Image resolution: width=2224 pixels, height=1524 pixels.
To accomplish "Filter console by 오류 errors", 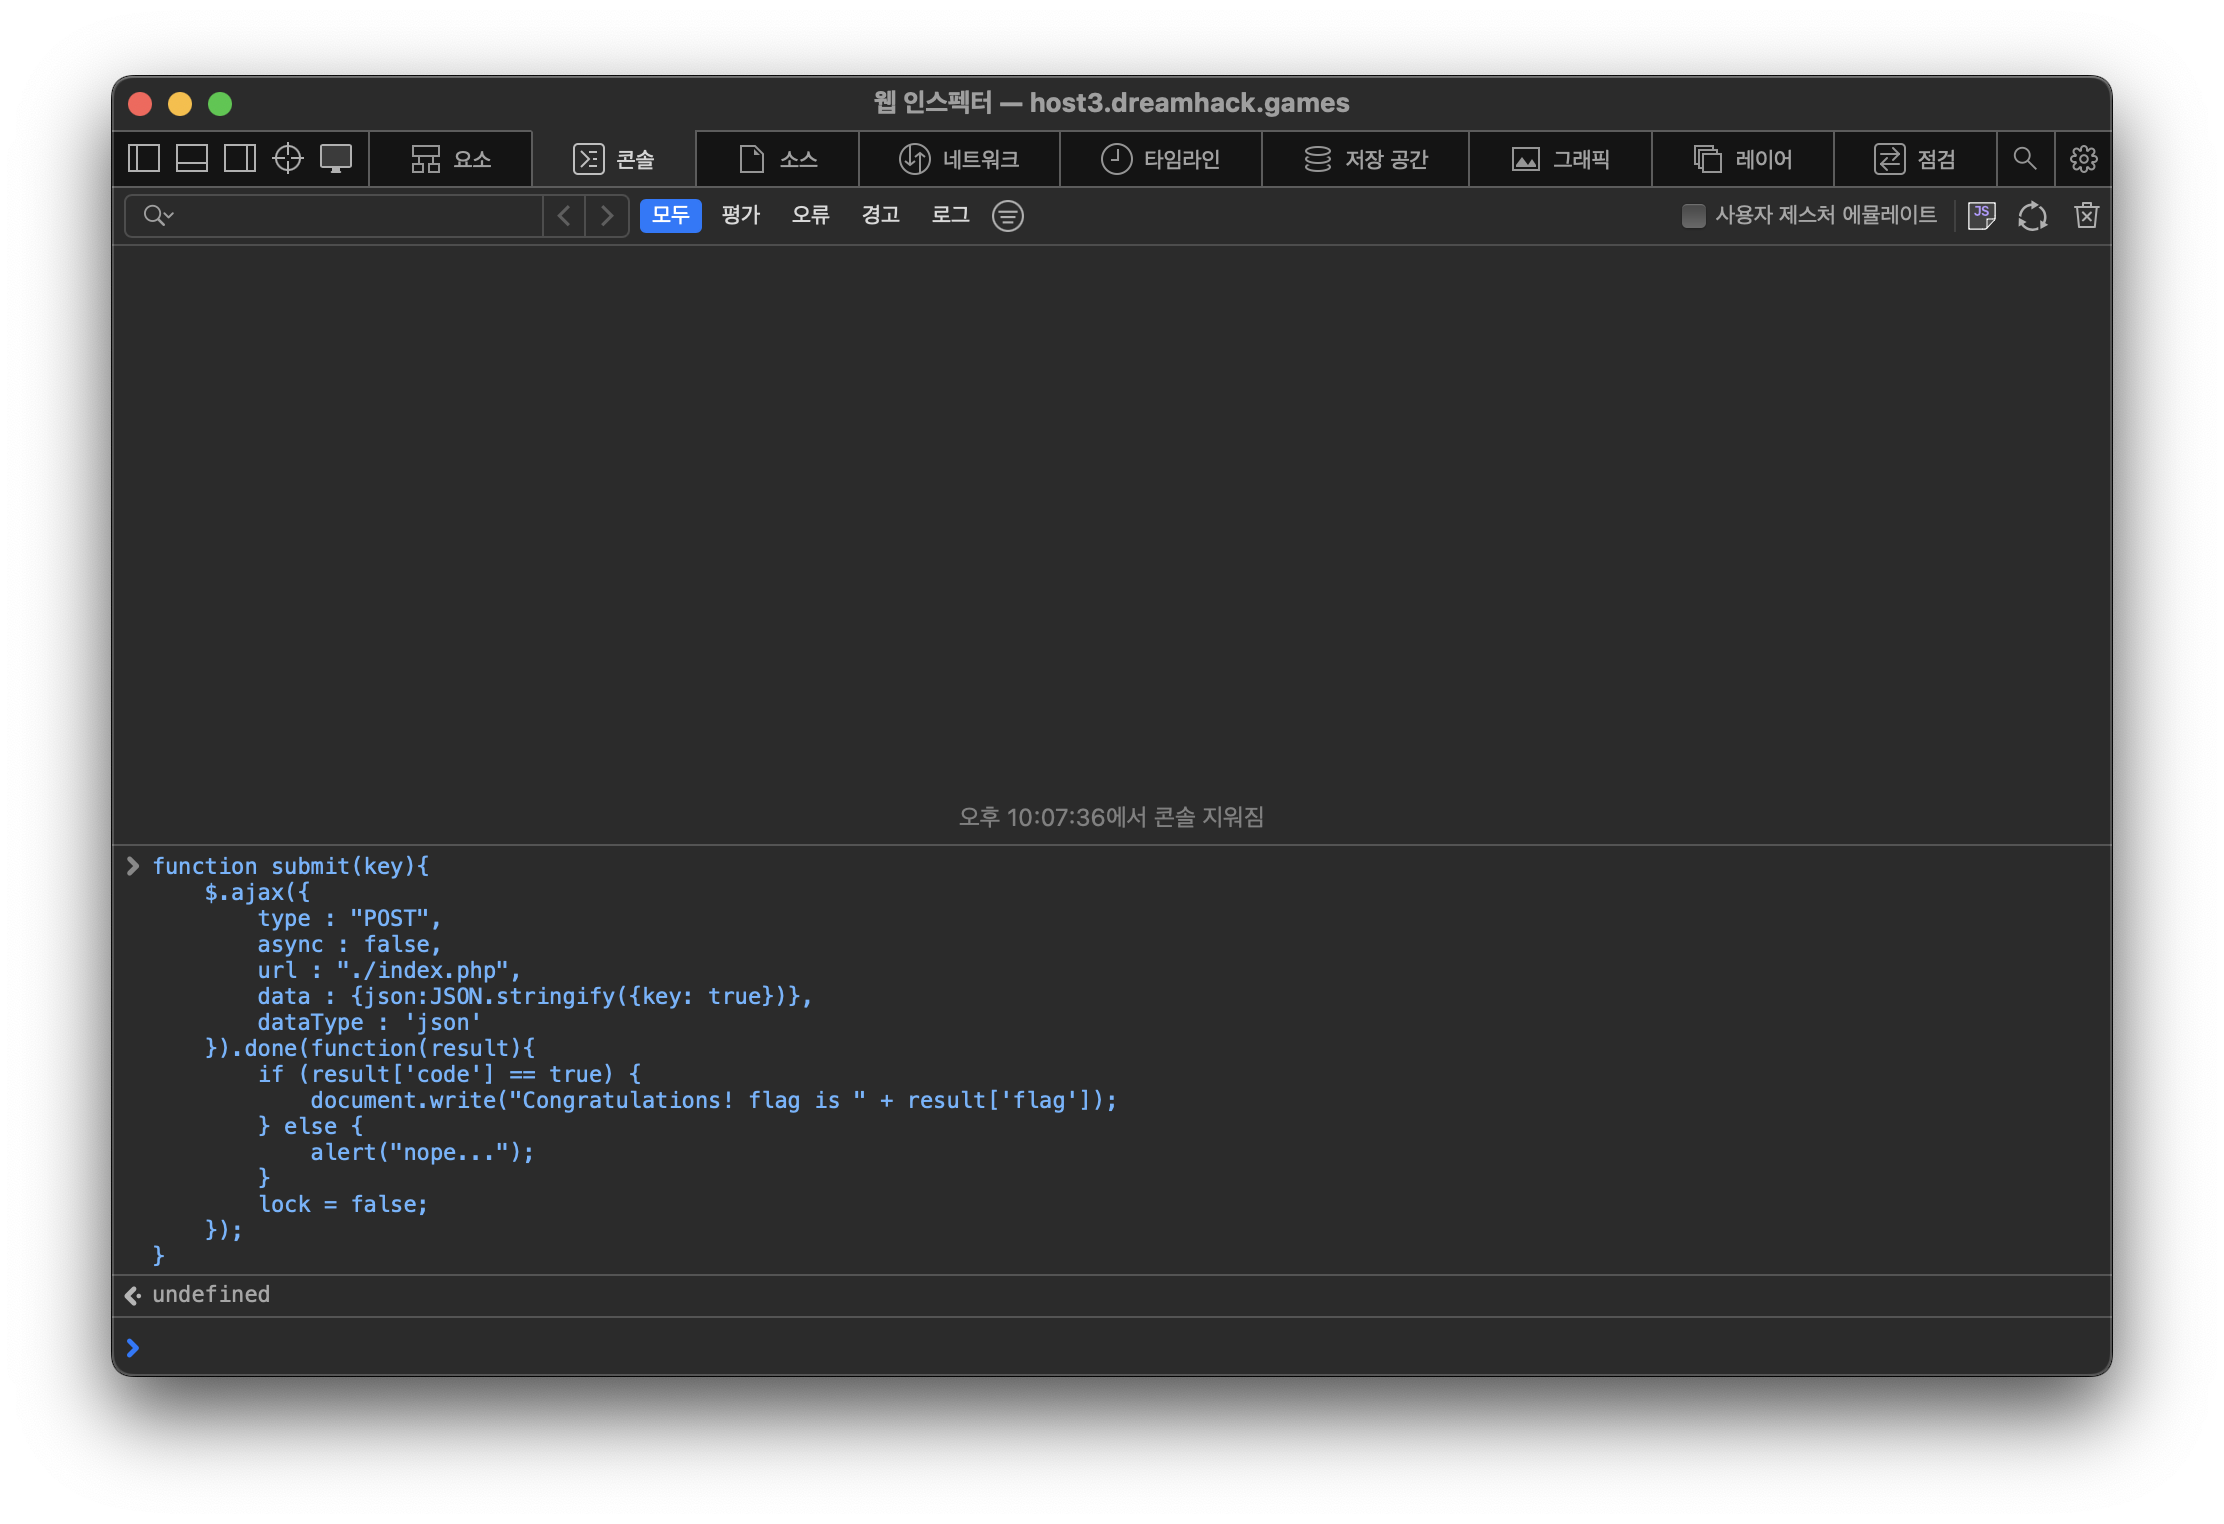I will (810, 215).
